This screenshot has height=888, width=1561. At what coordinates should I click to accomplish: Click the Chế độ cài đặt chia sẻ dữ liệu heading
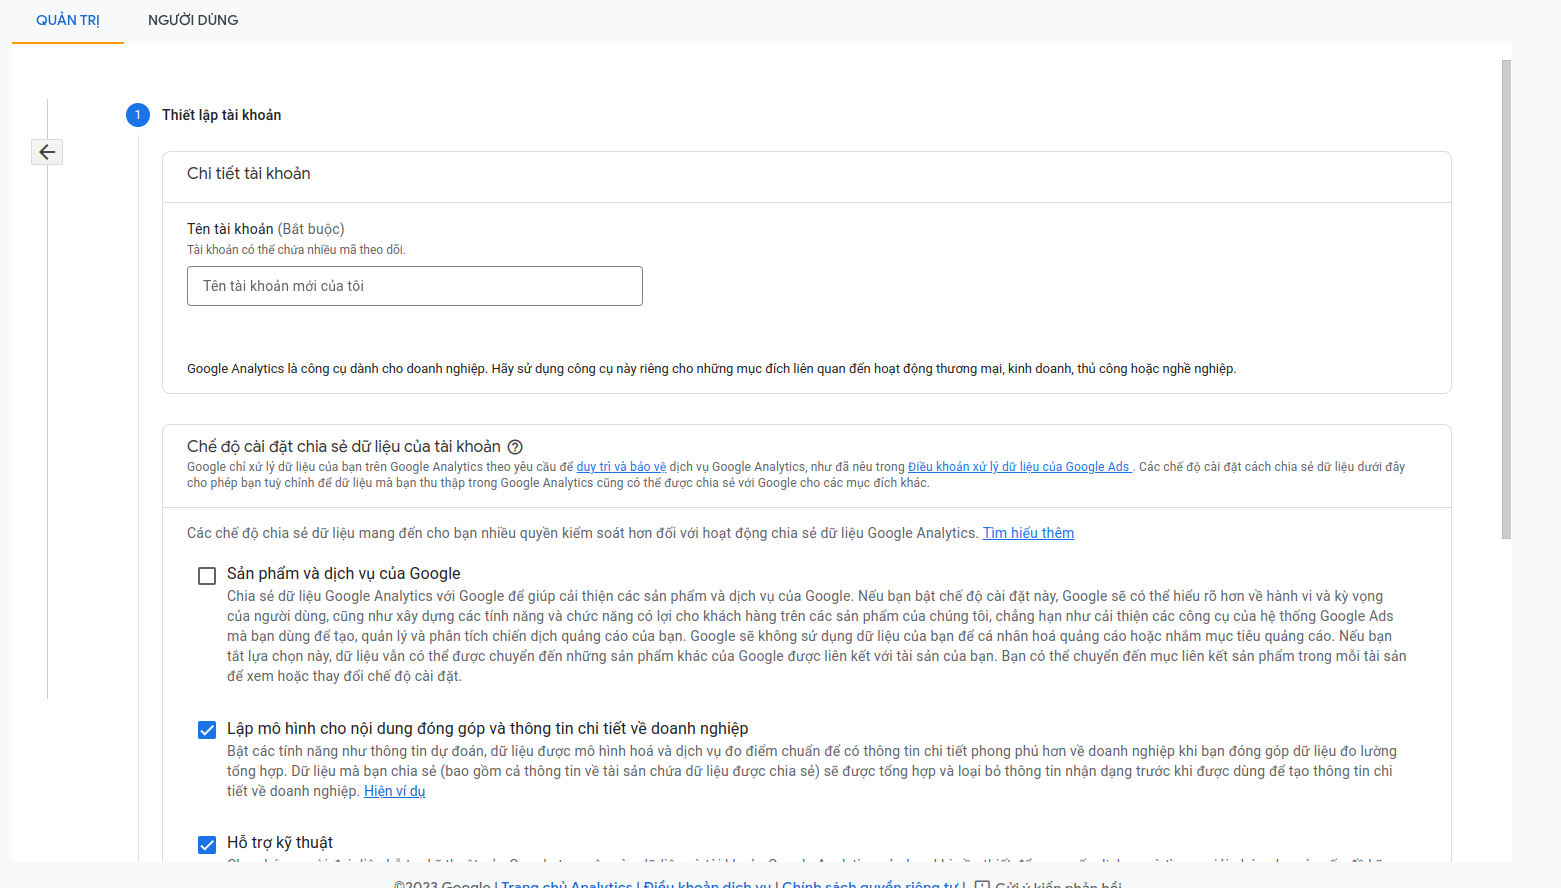[344, 446]
